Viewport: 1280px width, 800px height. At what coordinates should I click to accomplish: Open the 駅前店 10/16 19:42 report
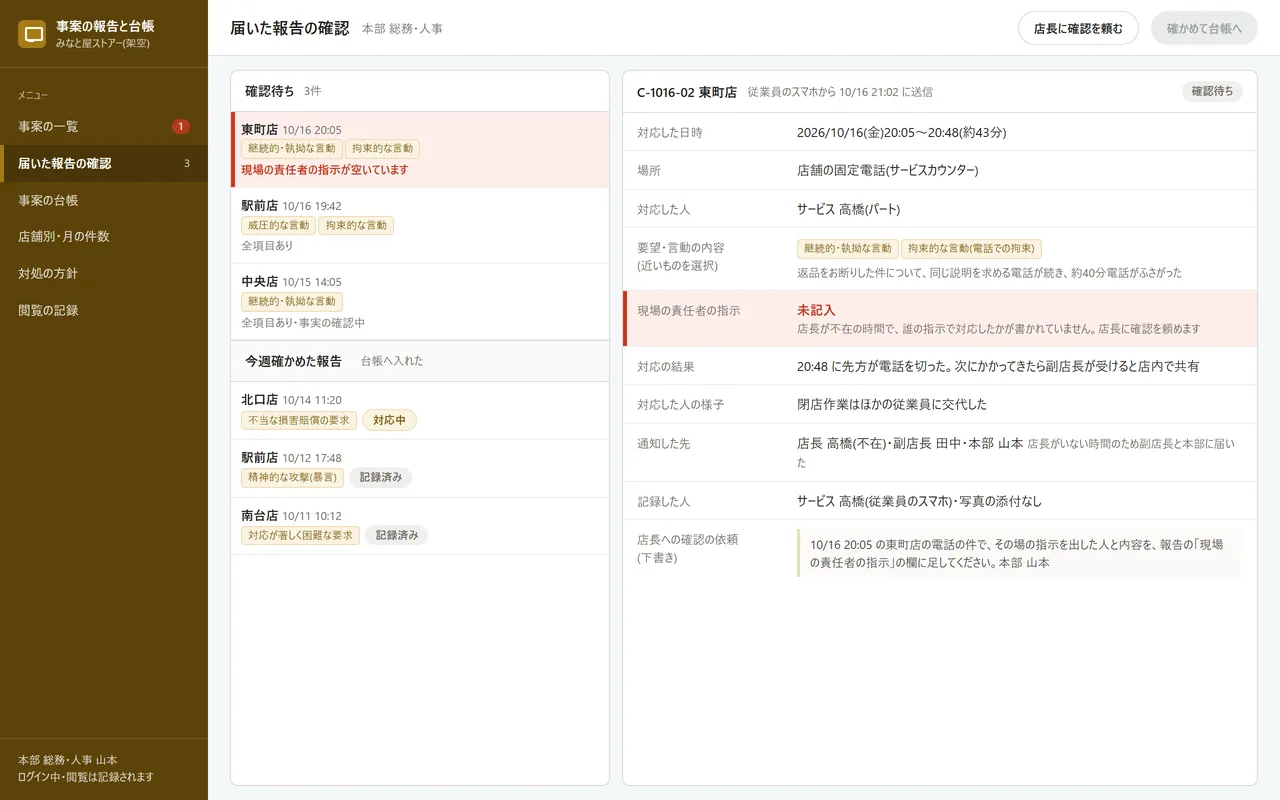click(x=420, y=226)
